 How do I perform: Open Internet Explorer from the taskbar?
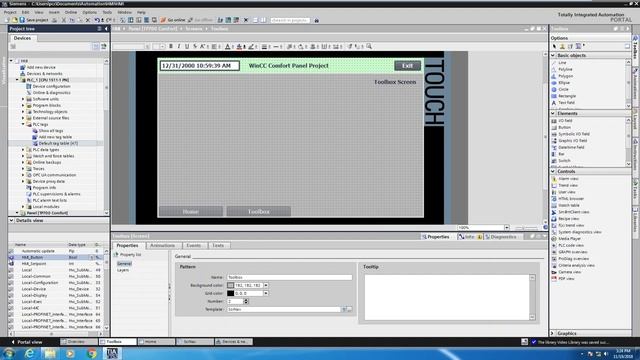click(29, 353)
